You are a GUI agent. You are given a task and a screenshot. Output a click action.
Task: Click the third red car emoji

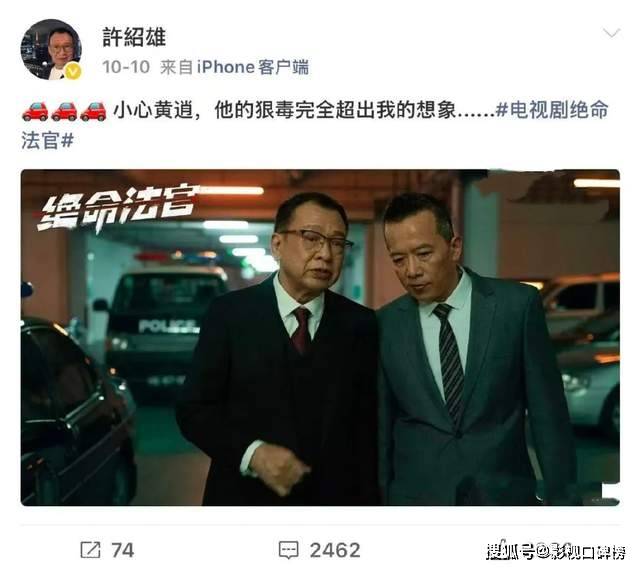tap(93, 111)
